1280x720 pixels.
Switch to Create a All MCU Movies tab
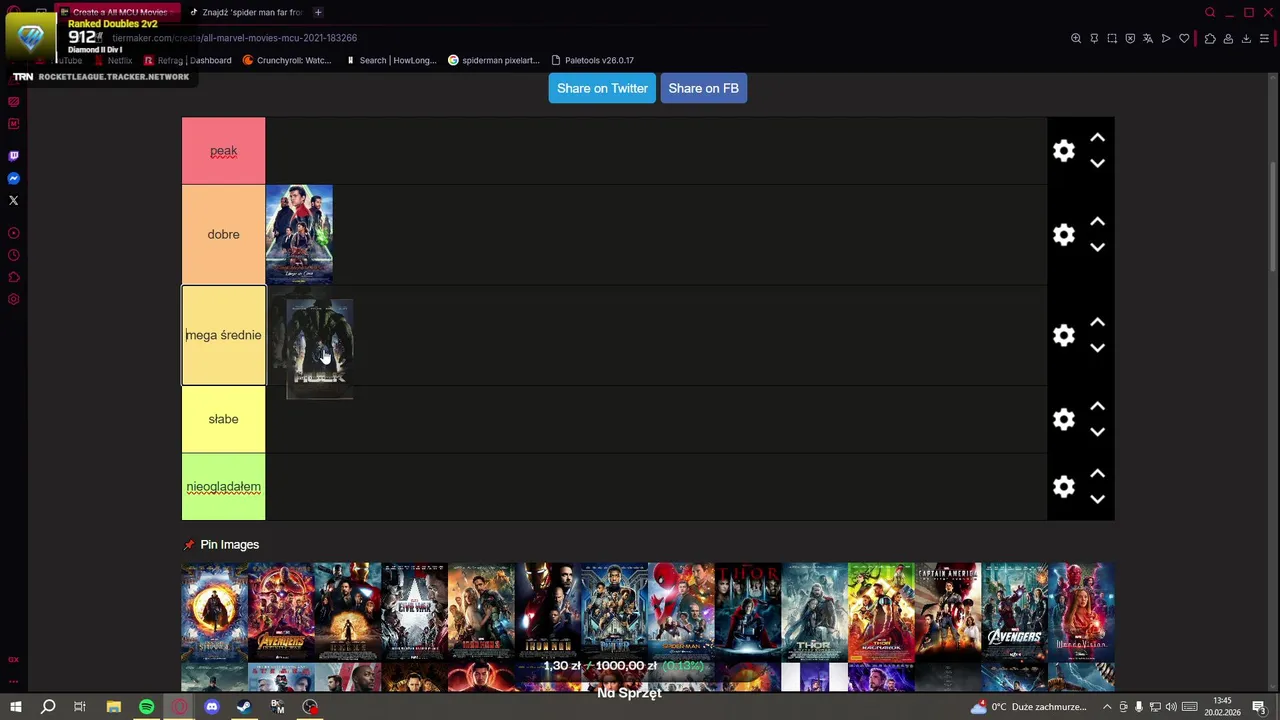click(x=118, y=12)
